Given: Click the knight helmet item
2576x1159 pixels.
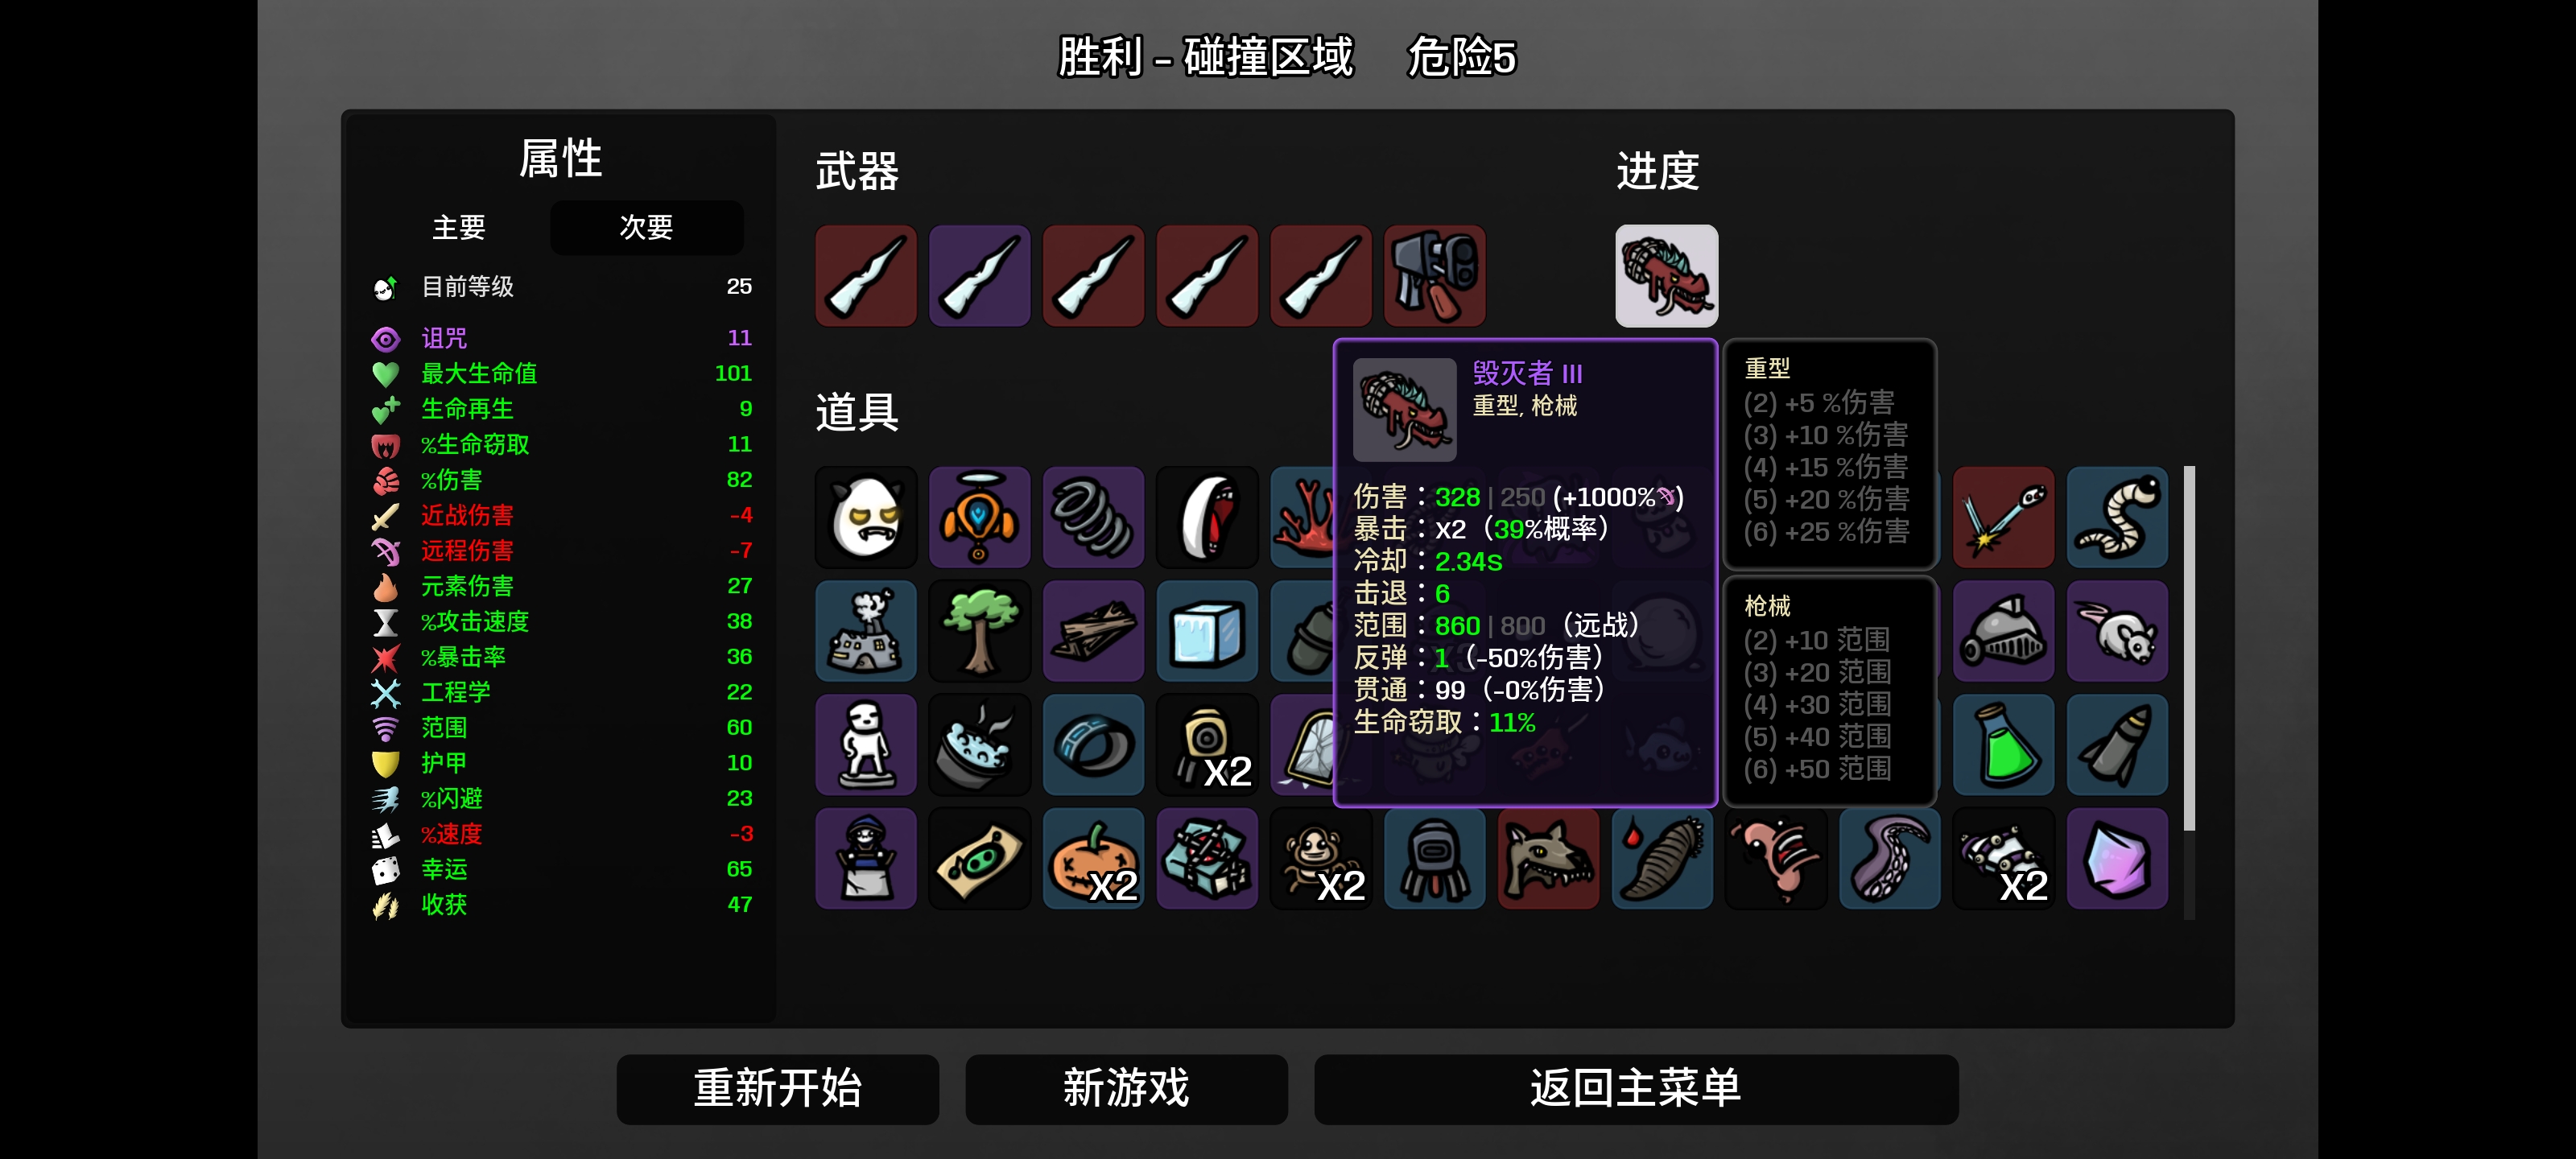Looking at the screenshot, I should [x=2003, y=631].
